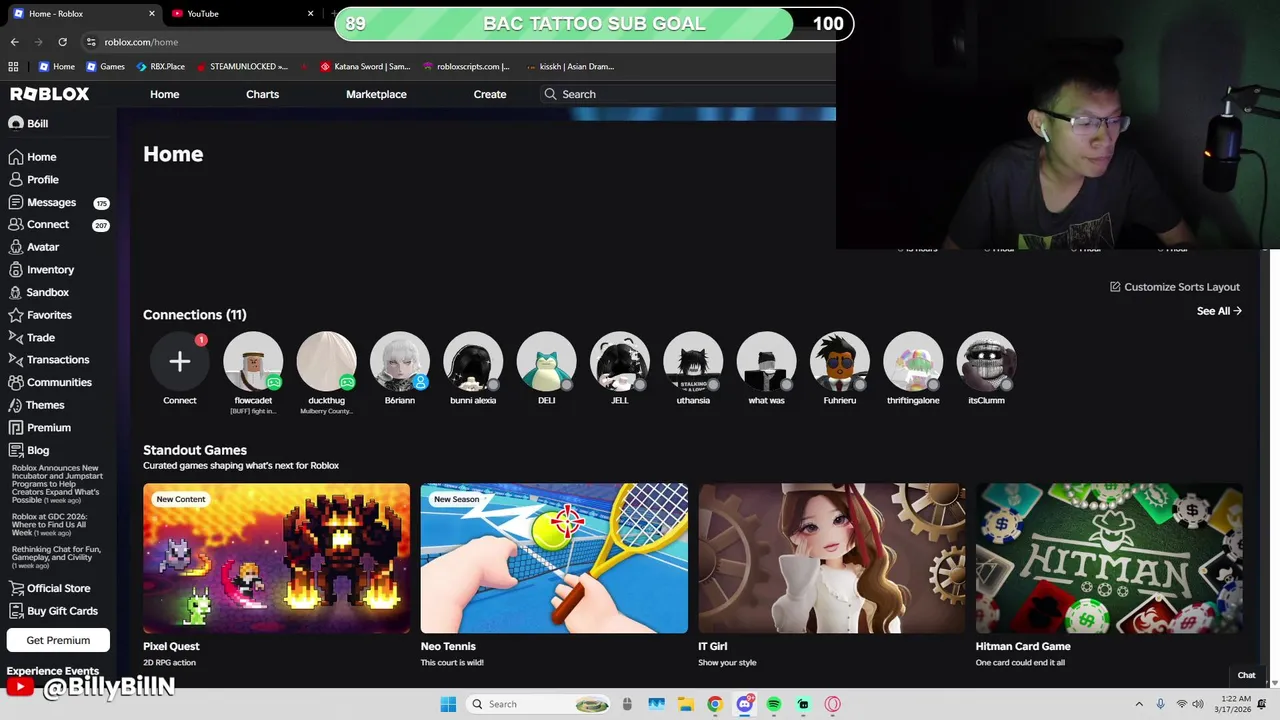Viewport: 1280px width, 720px height.
Task: Open the Chat panel button
Action: tap(1246, 675)
